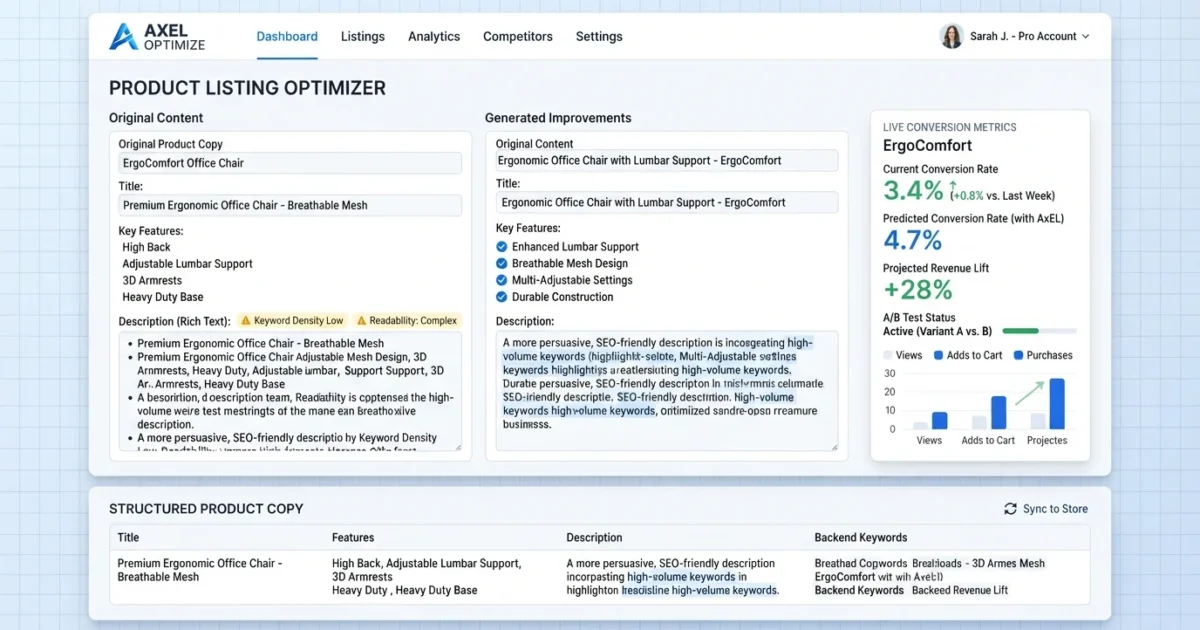1200x630 pixels.
Task: Click the 3.4% current conversion rate
Action: click(x=913, y=191)
